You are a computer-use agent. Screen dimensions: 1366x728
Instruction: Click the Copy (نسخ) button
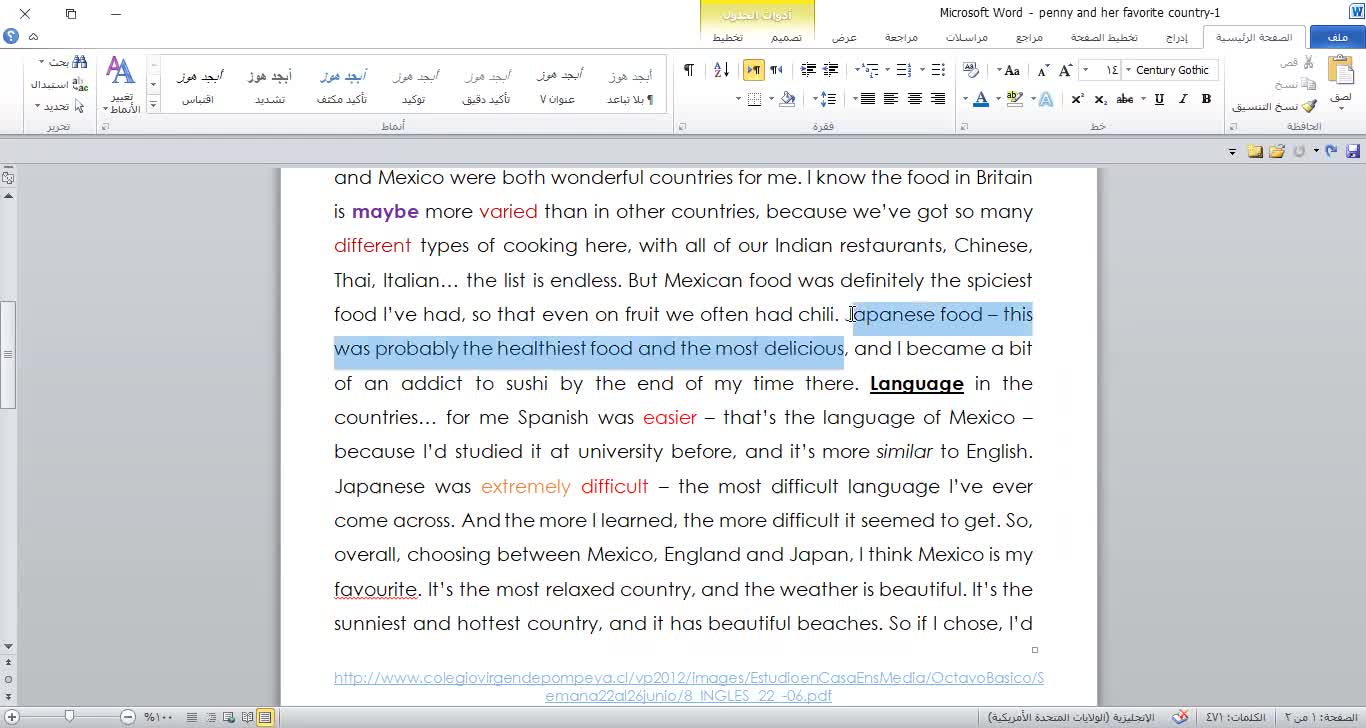1295,84
